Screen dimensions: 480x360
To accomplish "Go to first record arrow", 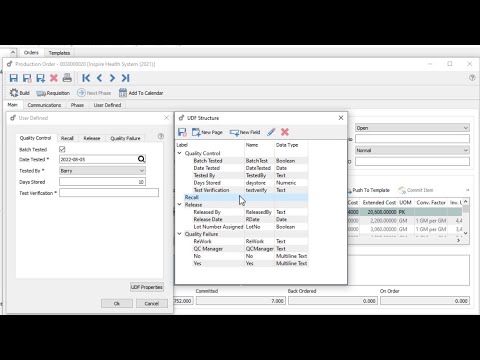I will coord(86,78).
